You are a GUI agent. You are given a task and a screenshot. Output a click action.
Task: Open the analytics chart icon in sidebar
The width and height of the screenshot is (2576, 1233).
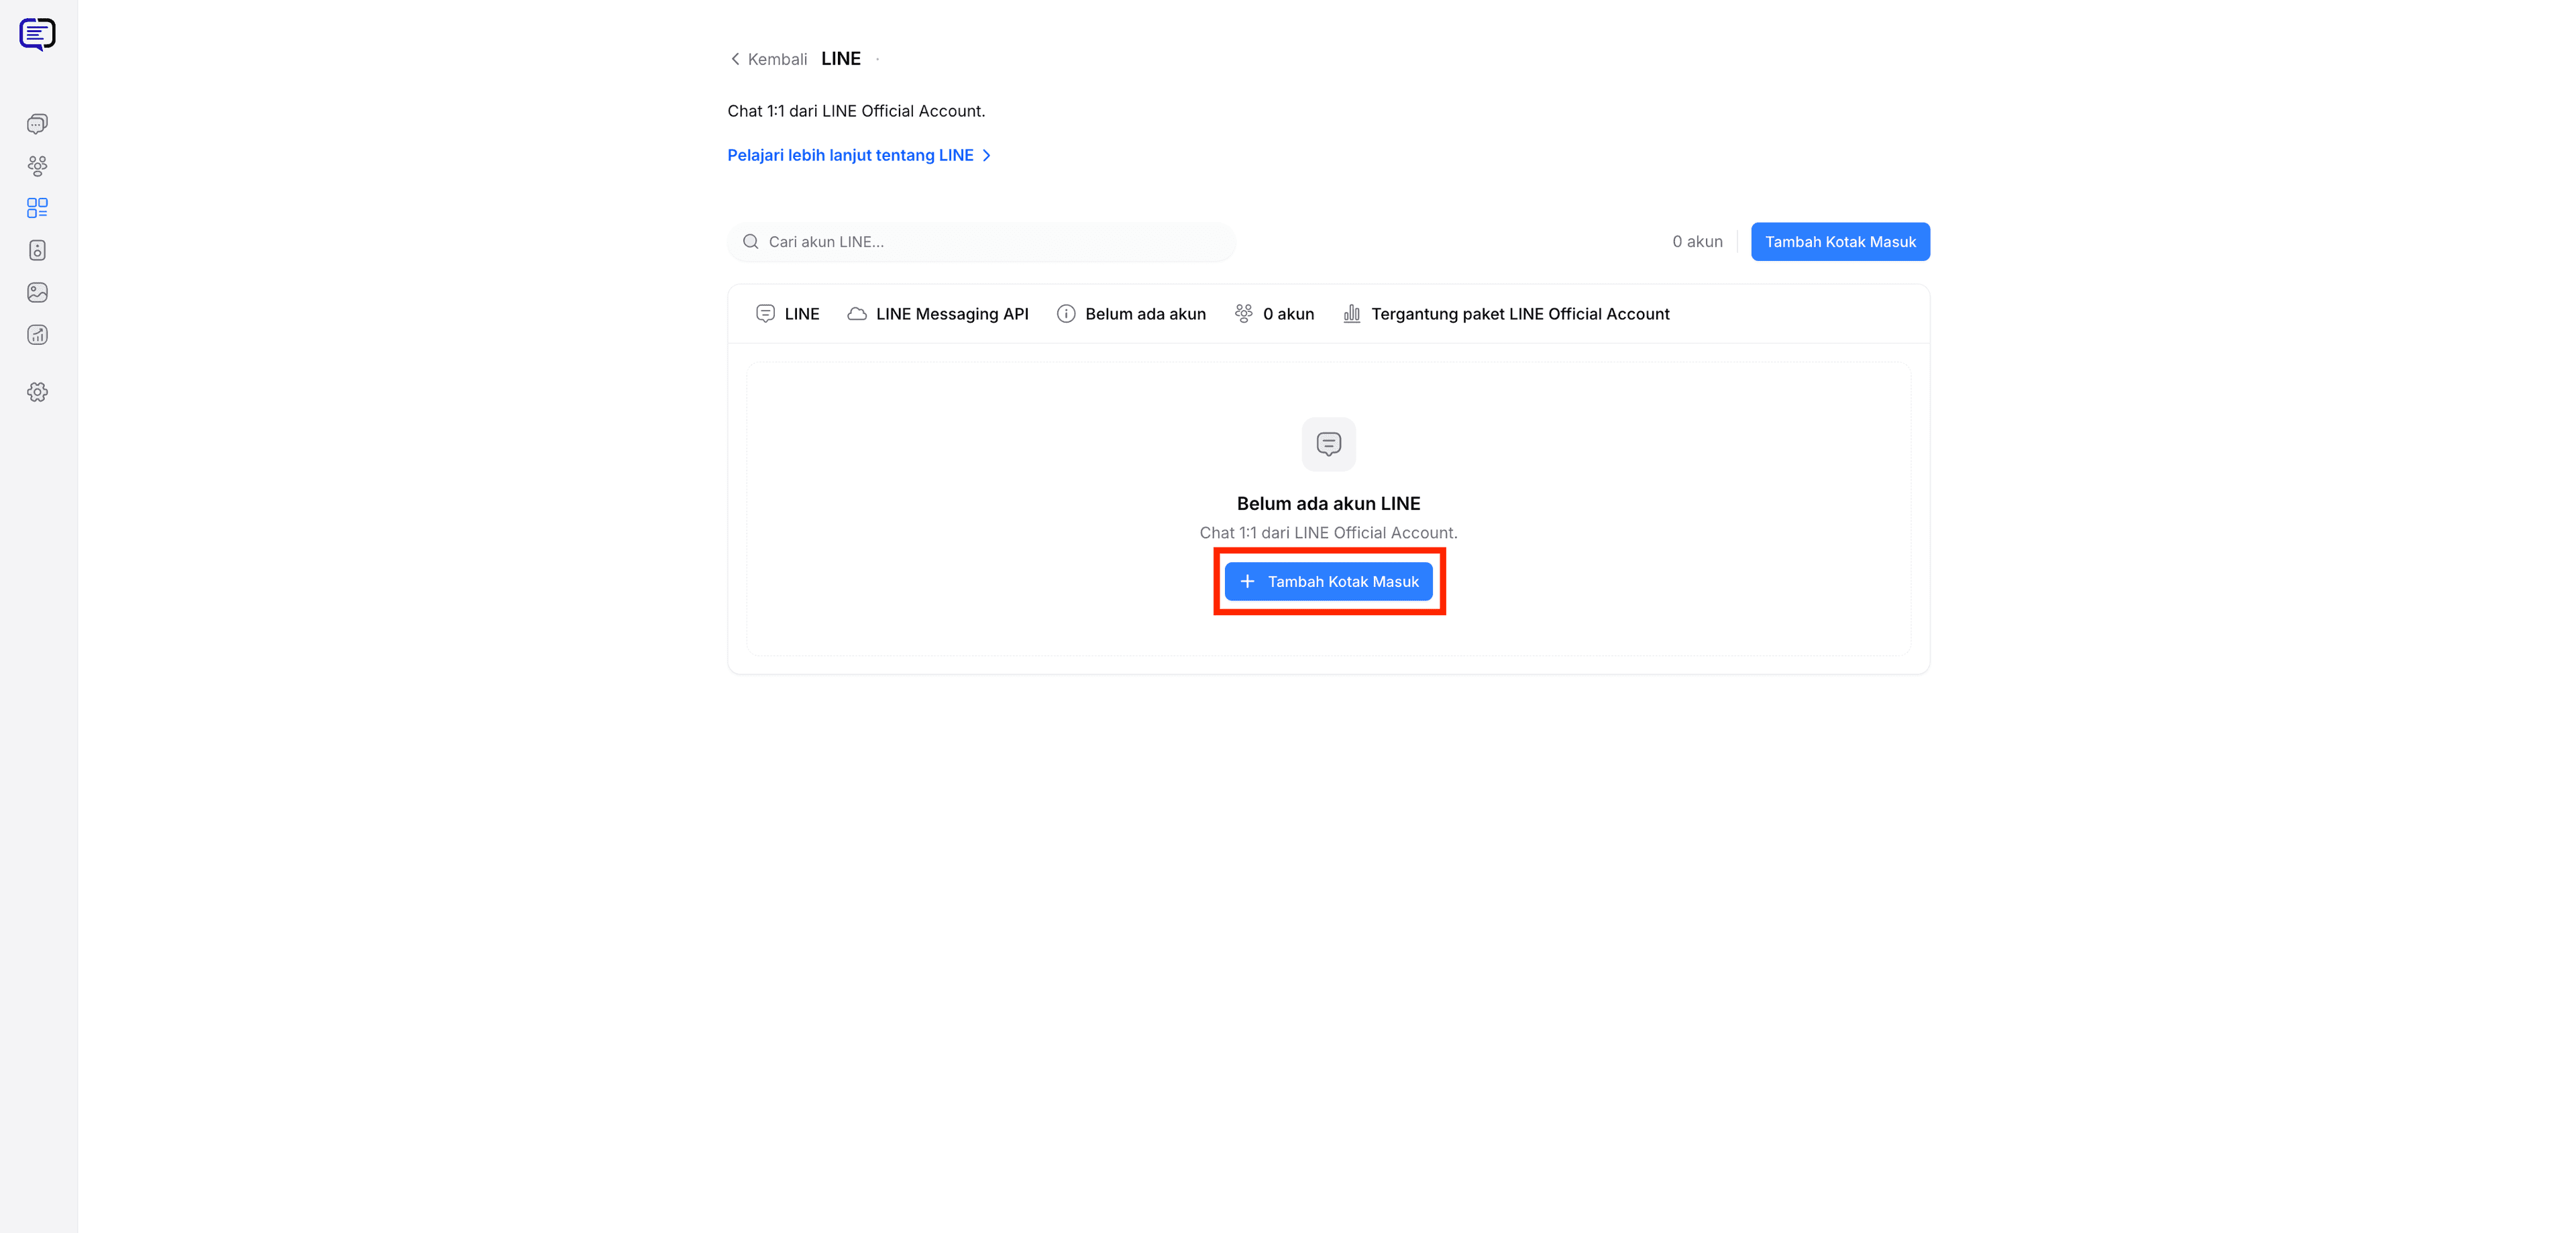37,335
